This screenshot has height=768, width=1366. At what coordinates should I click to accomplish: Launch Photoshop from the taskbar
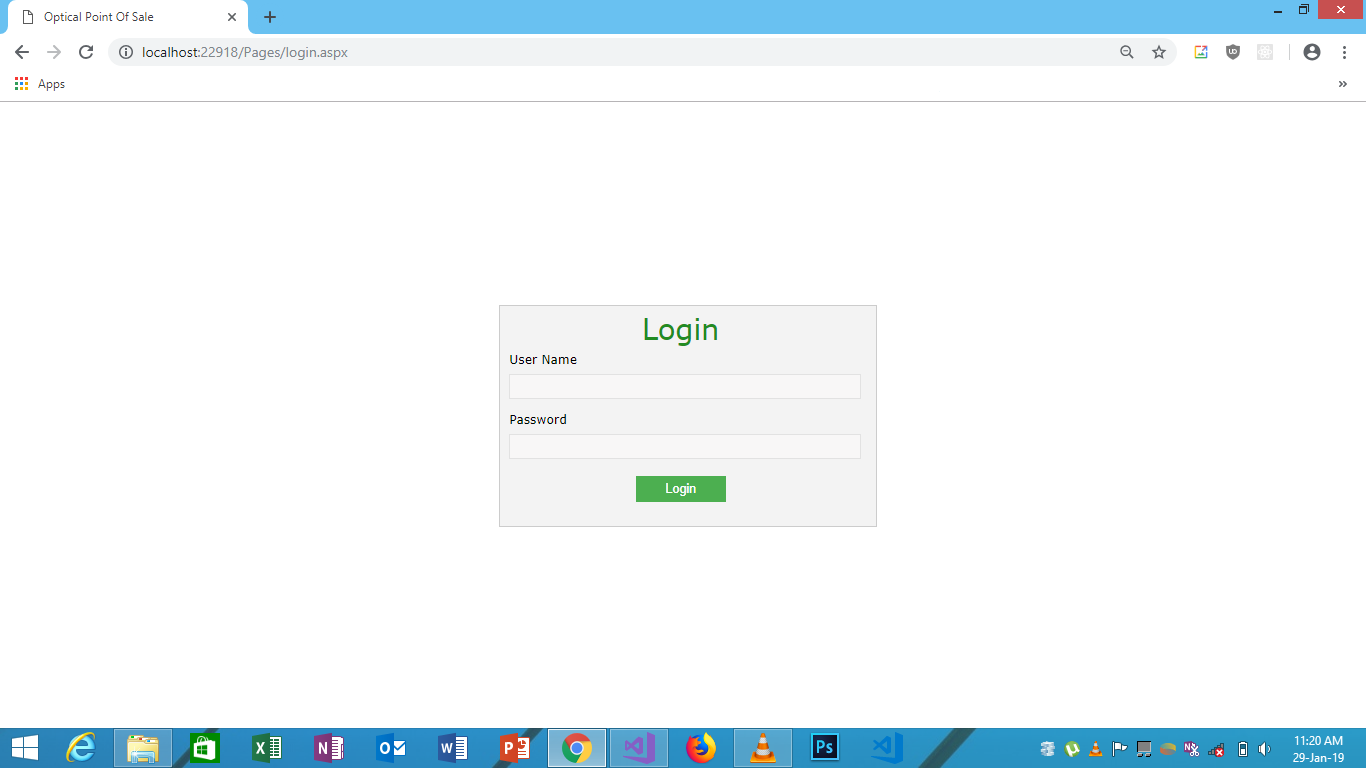[824, 747]
